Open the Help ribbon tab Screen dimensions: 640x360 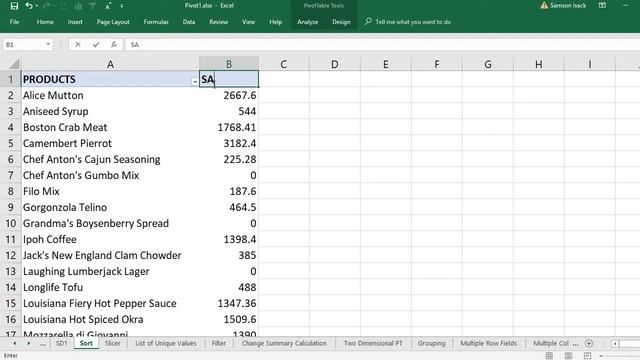276,22
